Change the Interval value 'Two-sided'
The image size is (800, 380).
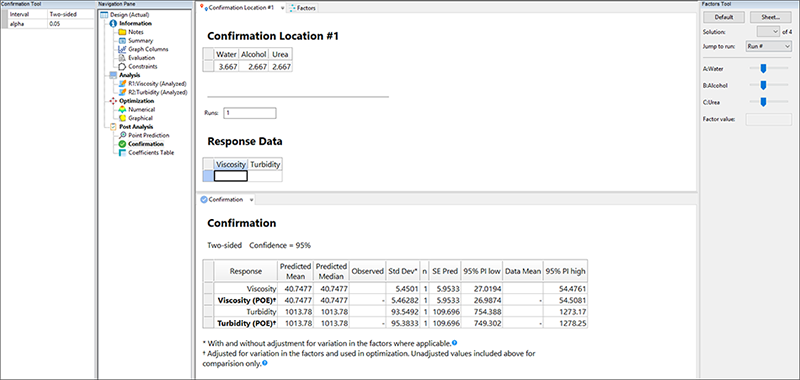71,15
